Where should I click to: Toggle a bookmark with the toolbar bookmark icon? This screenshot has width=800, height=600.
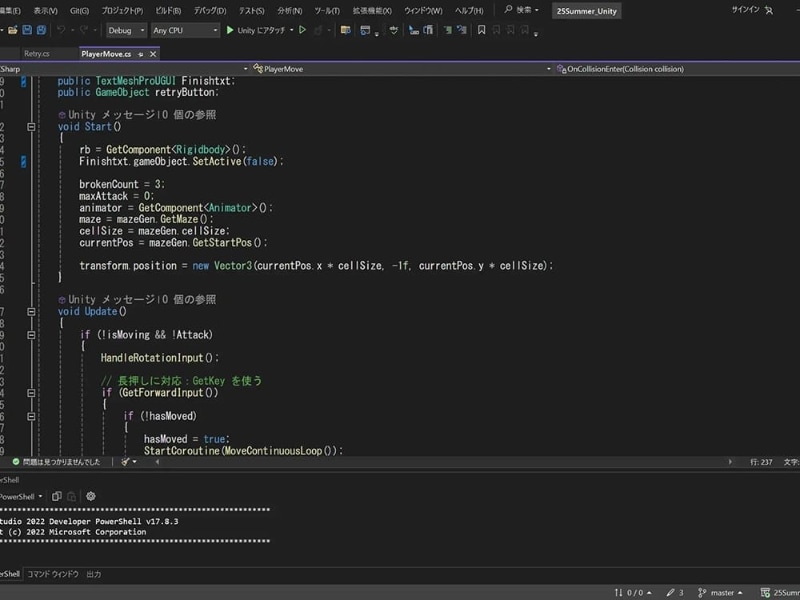[x=481, y=32]
